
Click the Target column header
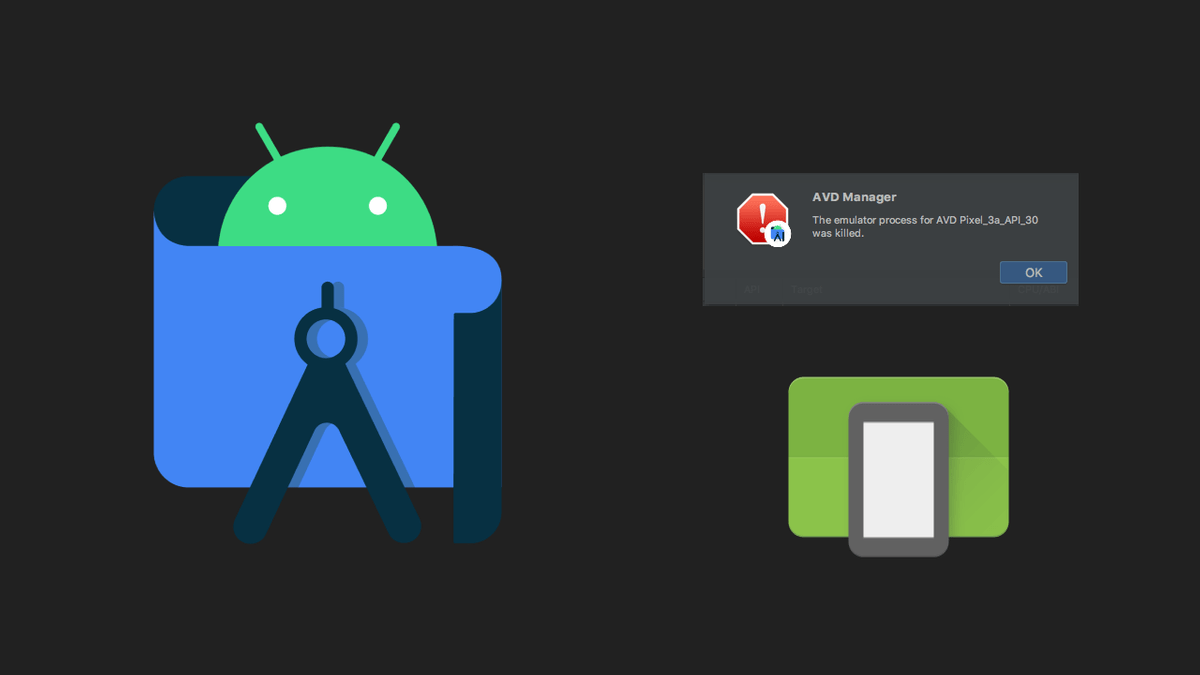point(806,290)
